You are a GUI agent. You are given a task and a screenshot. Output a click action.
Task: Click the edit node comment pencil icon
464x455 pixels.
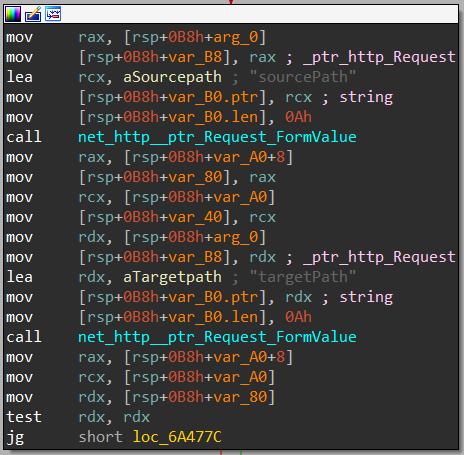[33, 14]
